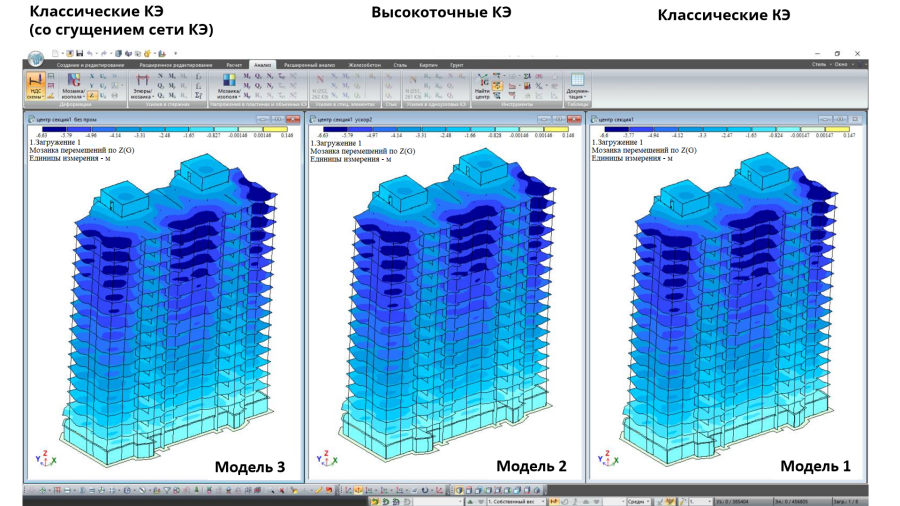900x506 pixels.
Task: Click the Расширенный анализ tab
Action: 304,64
